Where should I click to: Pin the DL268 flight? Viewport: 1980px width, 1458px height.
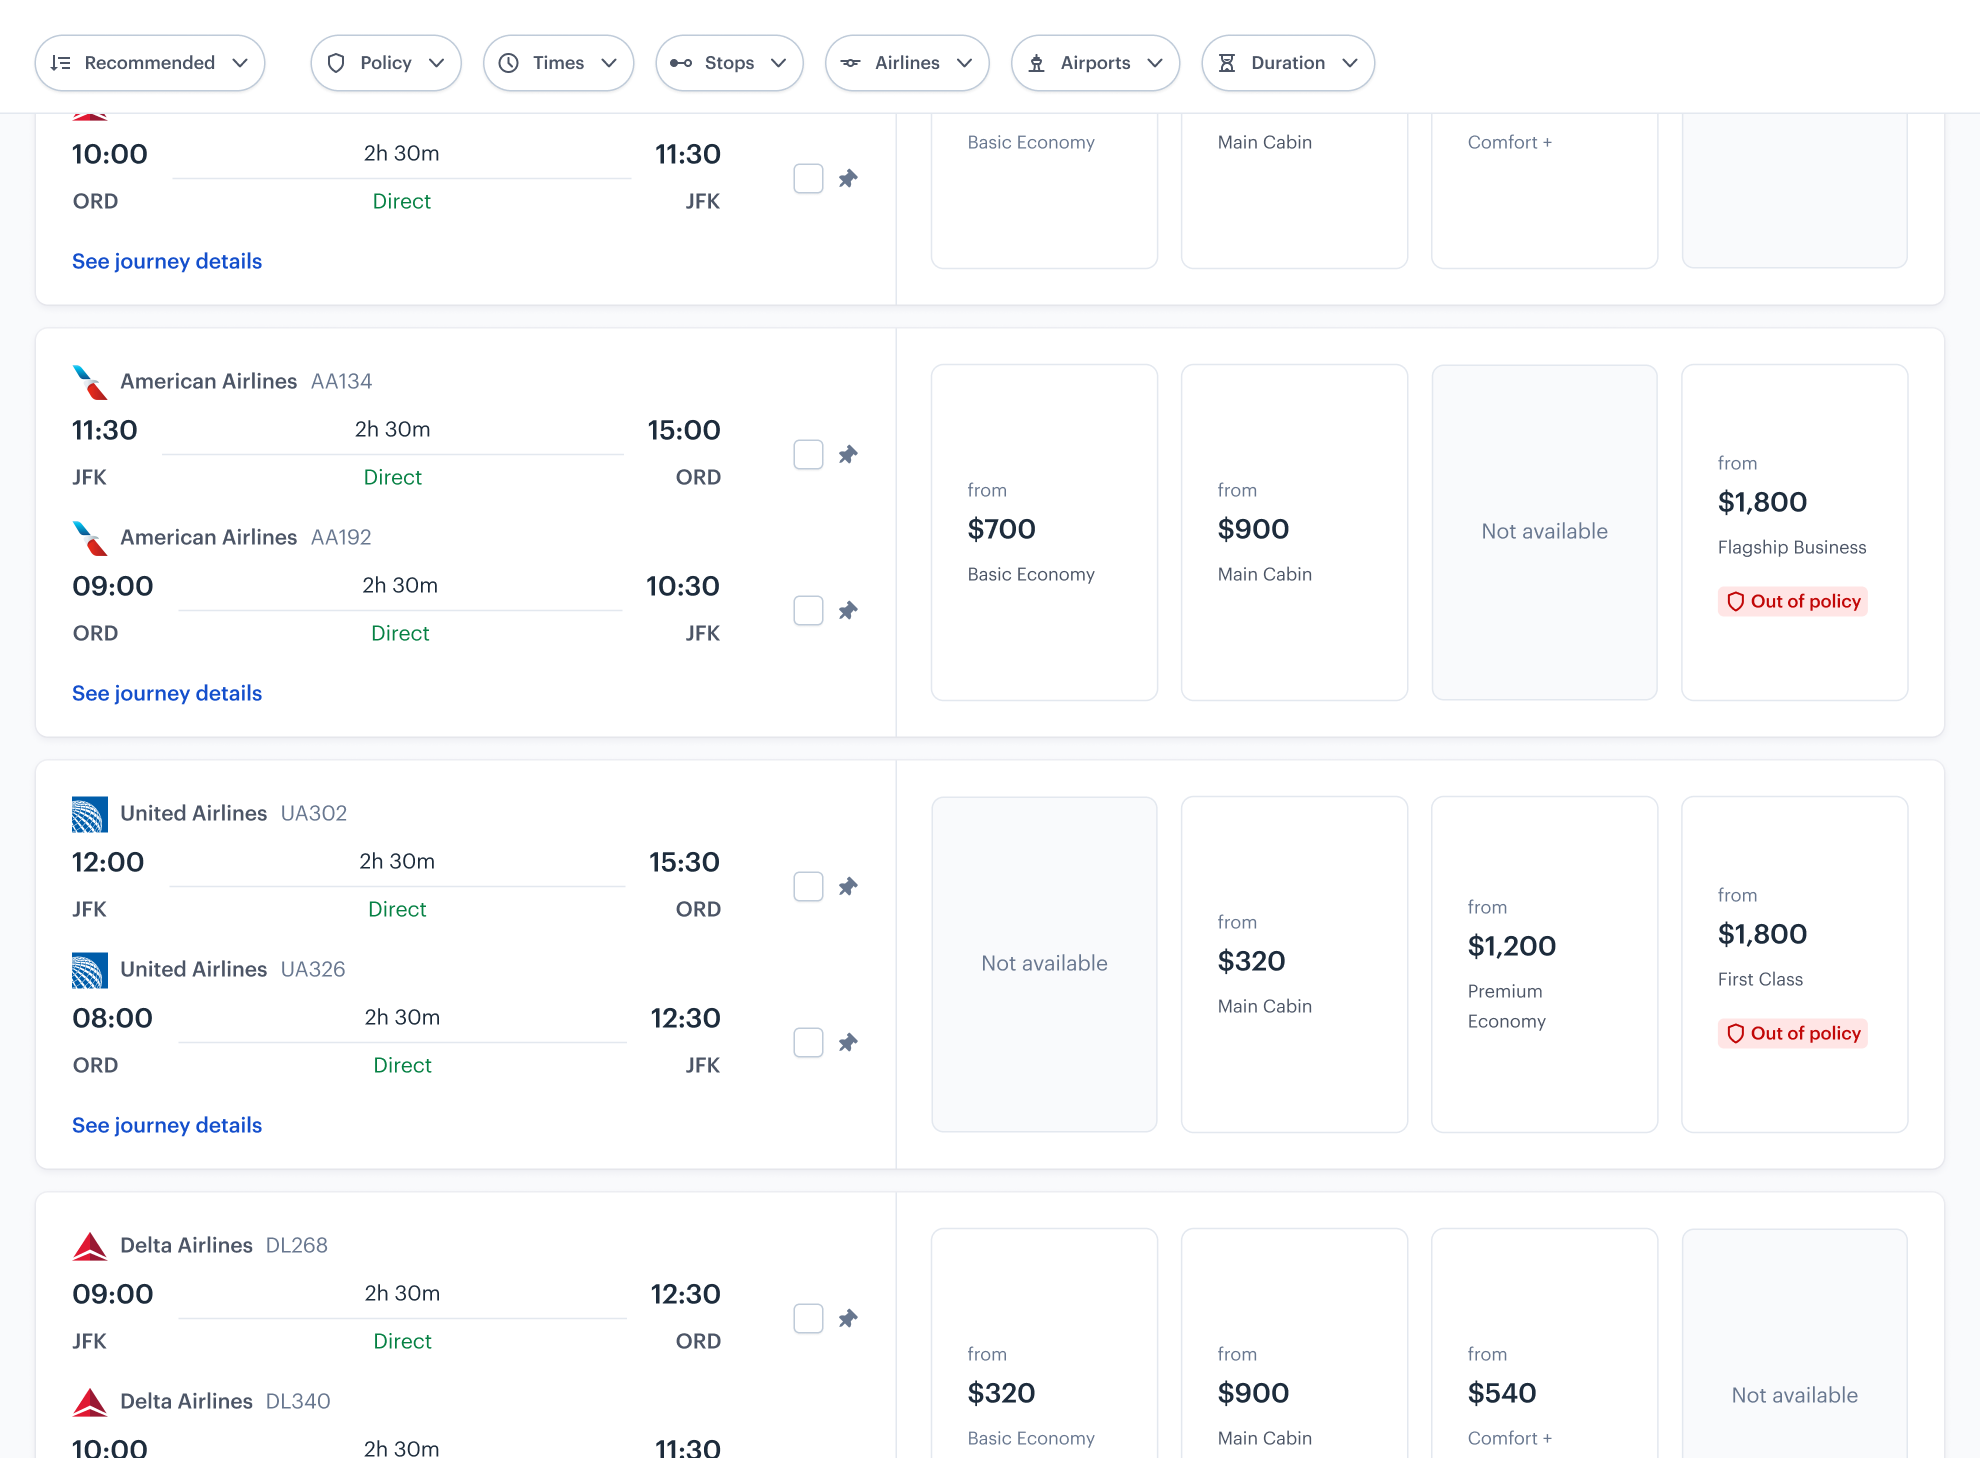(x=848, y=1319)
